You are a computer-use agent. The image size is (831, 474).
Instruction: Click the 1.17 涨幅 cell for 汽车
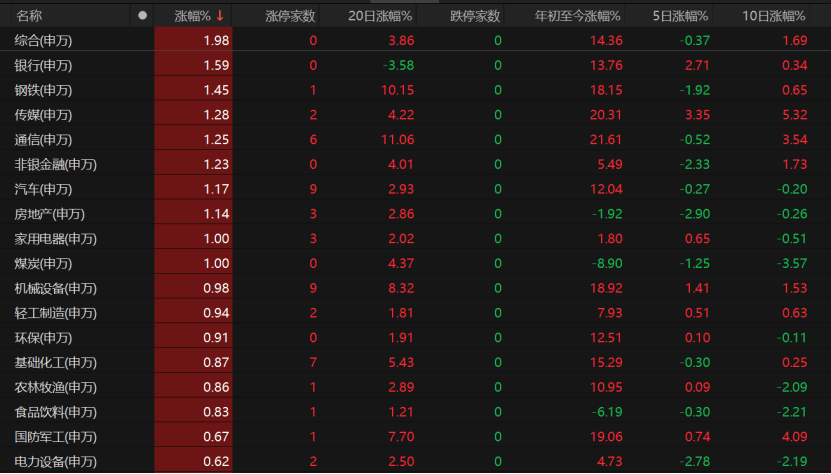pos(193,189)
